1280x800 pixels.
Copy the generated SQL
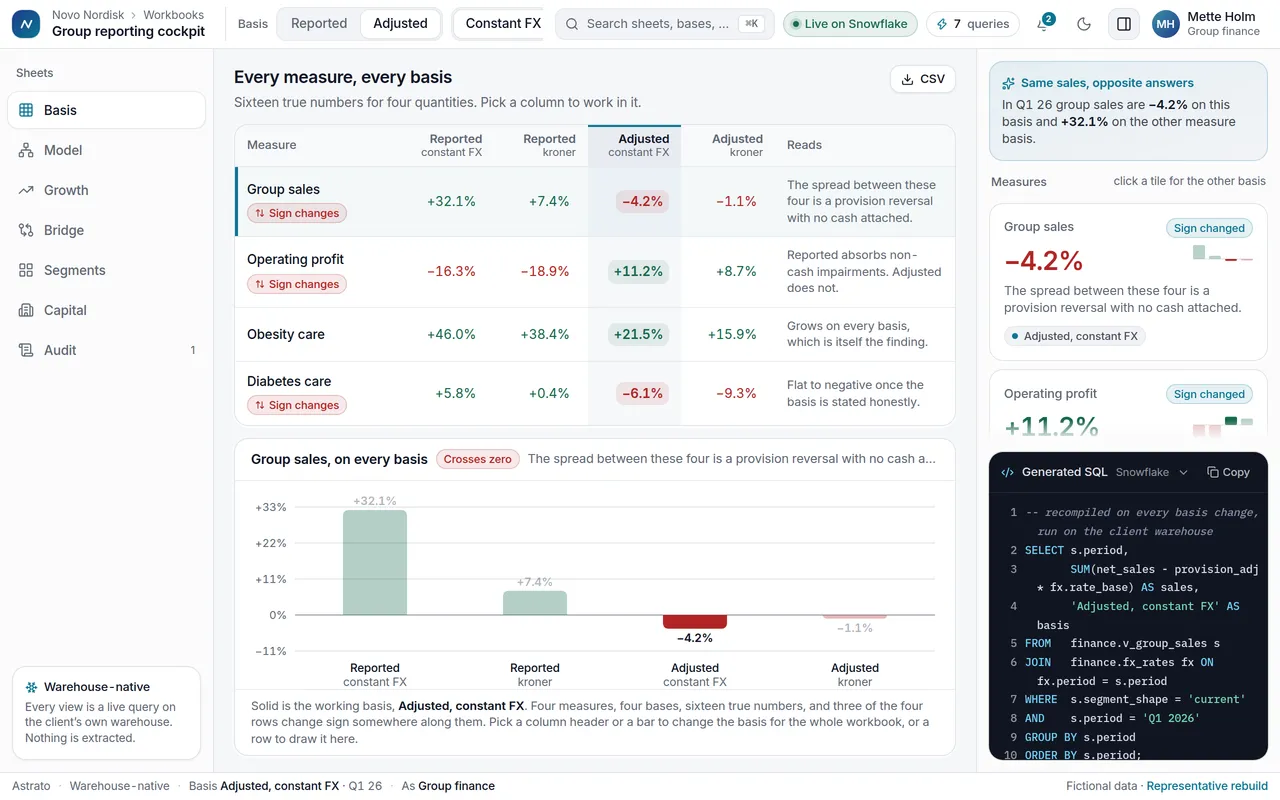click(1228, 472)
